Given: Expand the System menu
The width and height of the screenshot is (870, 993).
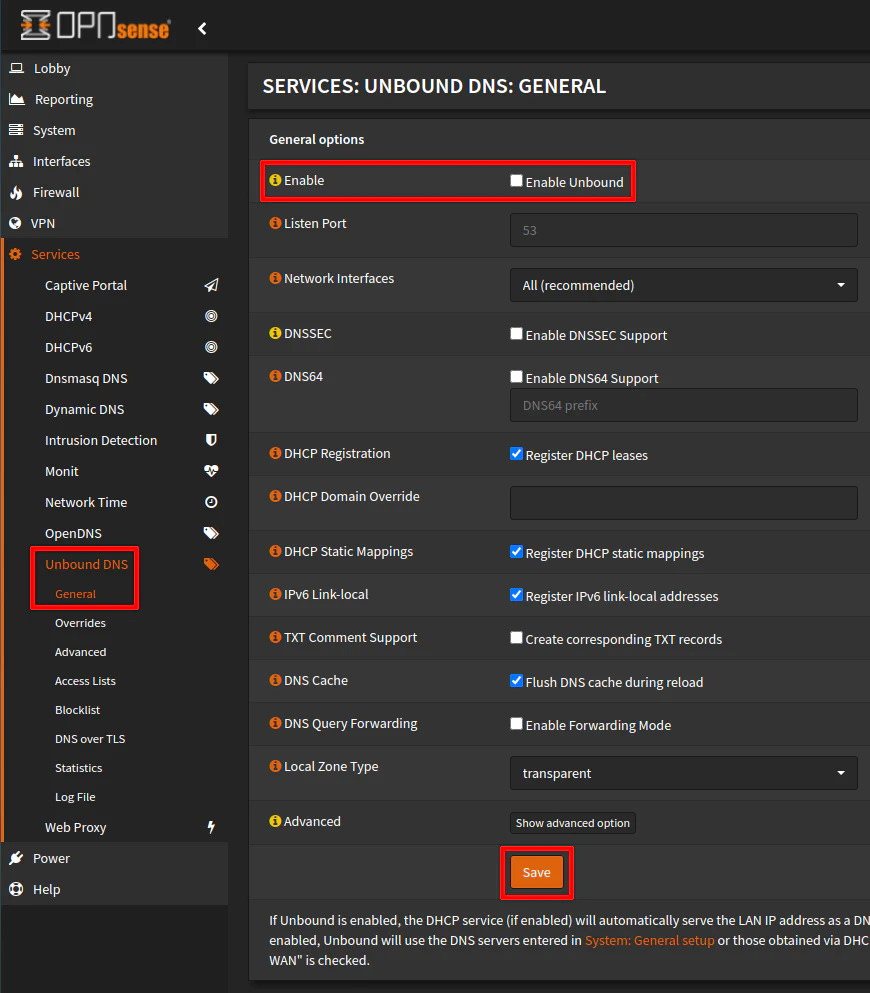Looking at the screenshot, I should [x=114, y=130].
